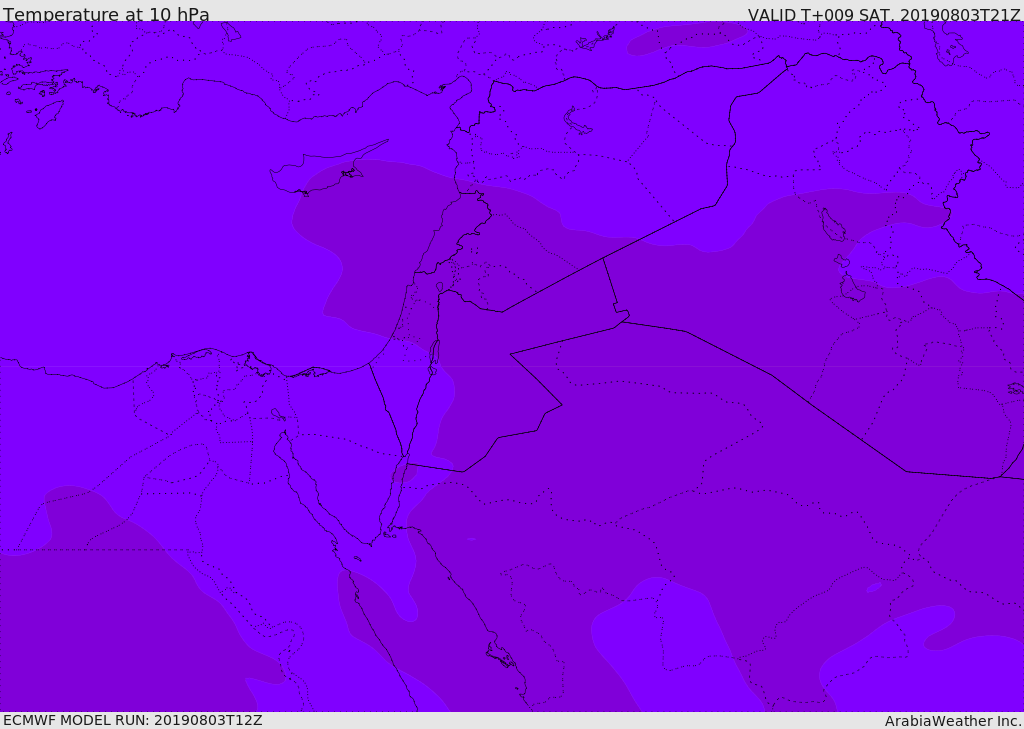
Task: Click the 'Temperature at 10 hPa' title text
Action: pos(106,14)
